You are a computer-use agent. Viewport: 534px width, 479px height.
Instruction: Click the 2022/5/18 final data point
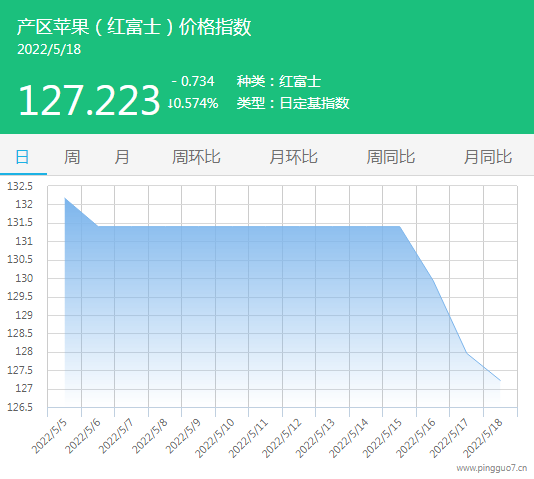pyautogui.click(x=500, y=381)
